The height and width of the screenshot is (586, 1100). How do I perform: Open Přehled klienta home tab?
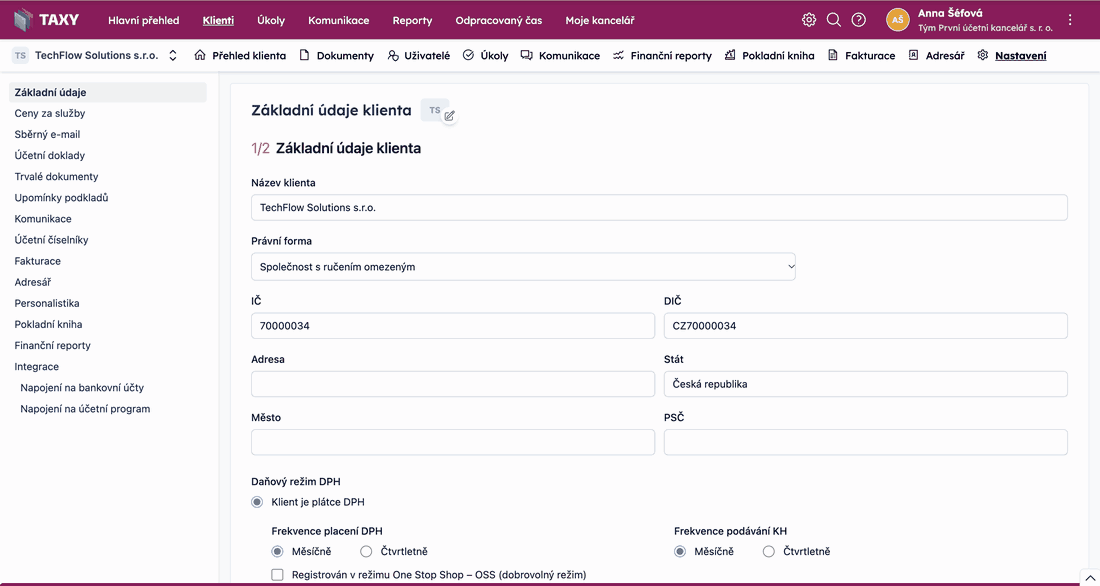(x=240, y=55)
